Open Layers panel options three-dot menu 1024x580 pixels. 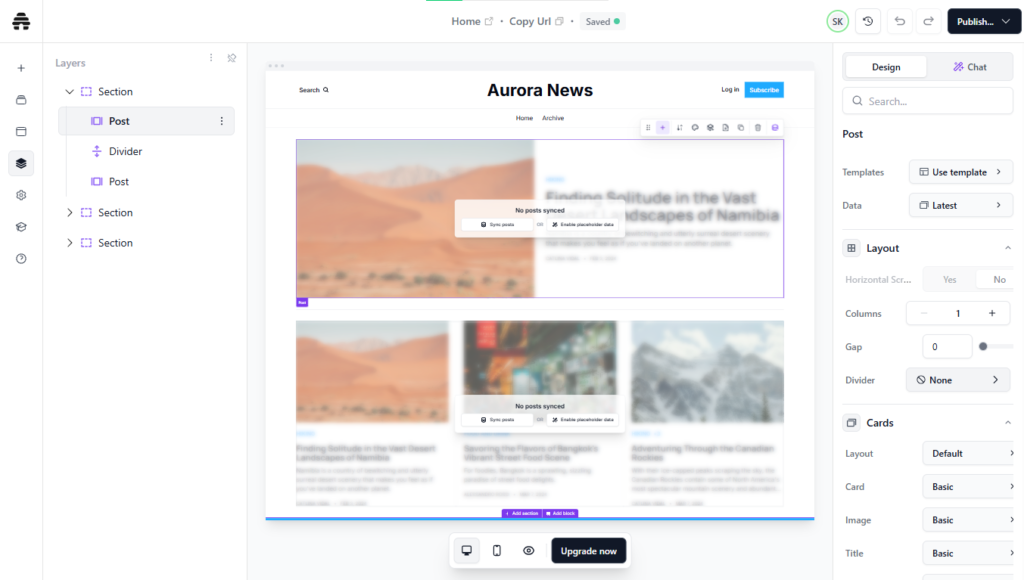point(211,57)
